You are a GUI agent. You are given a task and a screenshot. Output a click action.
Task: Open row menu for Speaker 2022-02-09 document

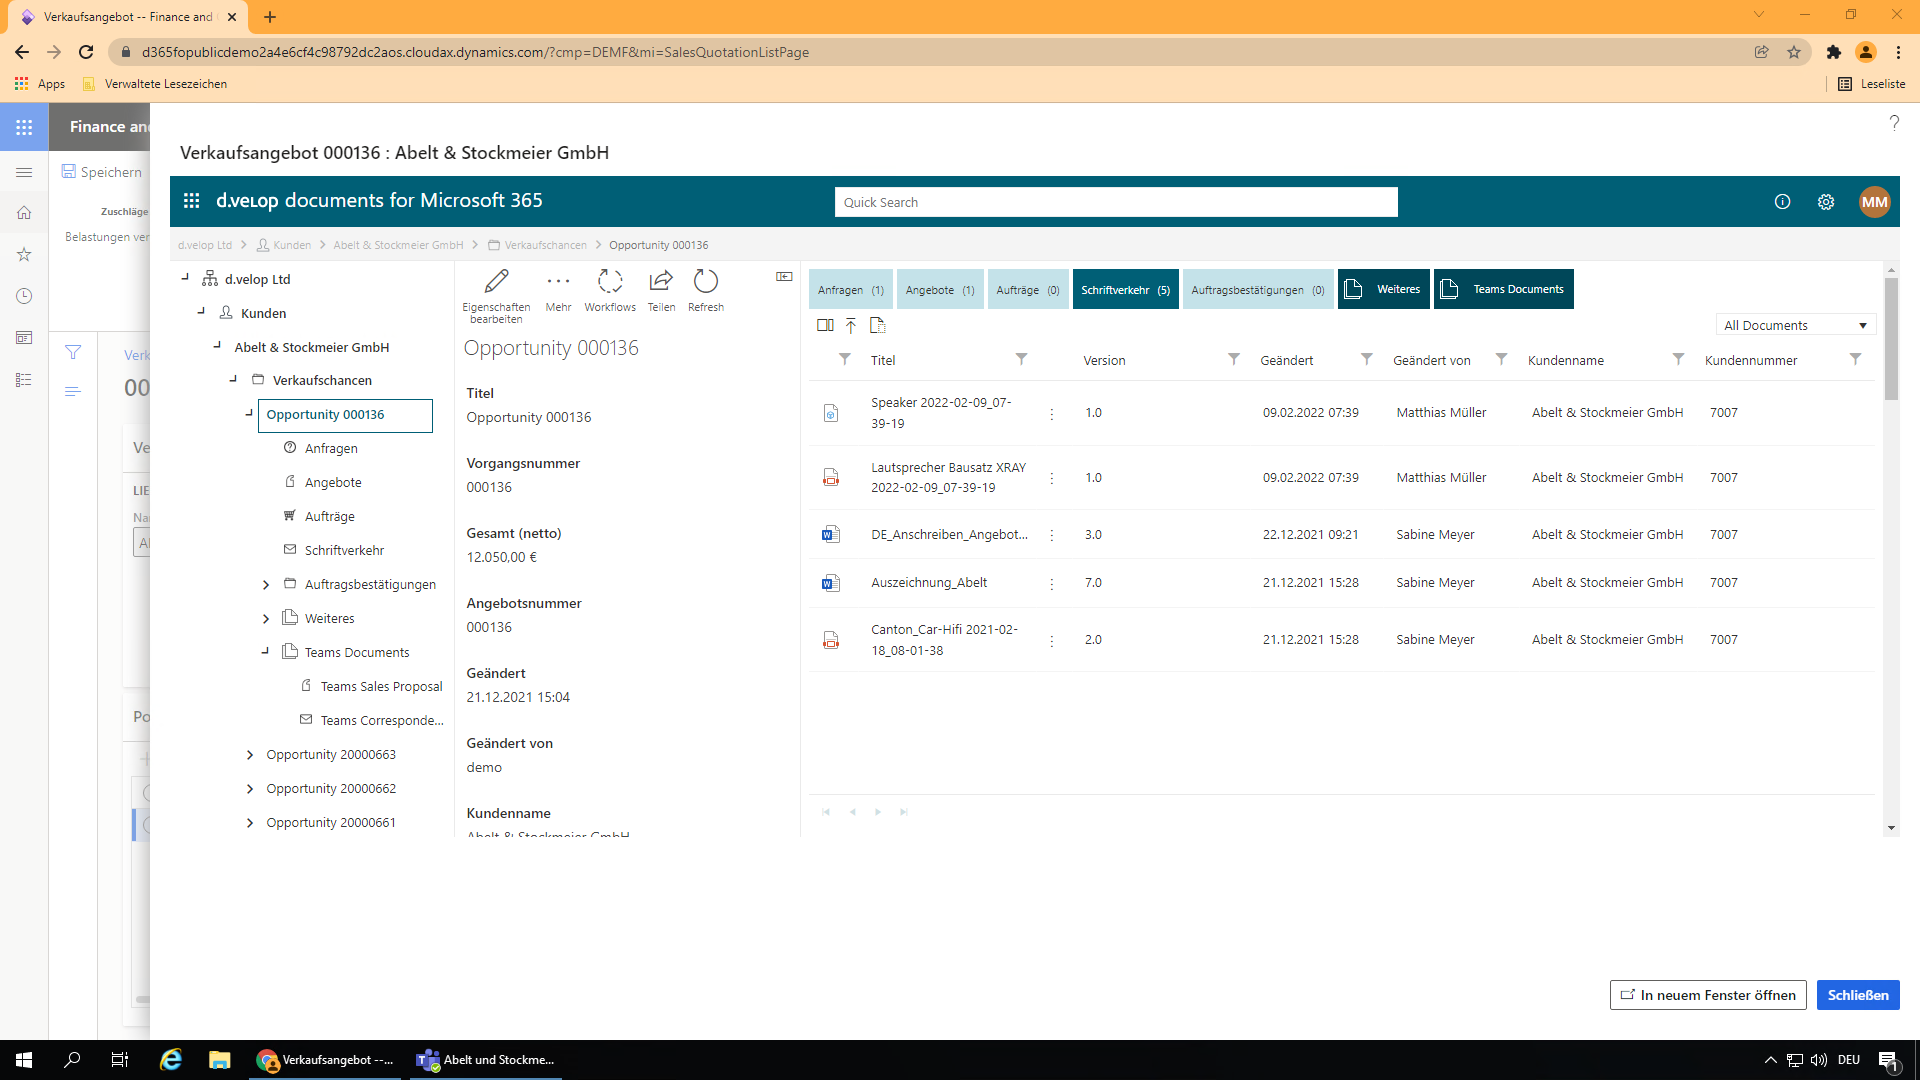pyautogui.click(x=1051, y=413)
